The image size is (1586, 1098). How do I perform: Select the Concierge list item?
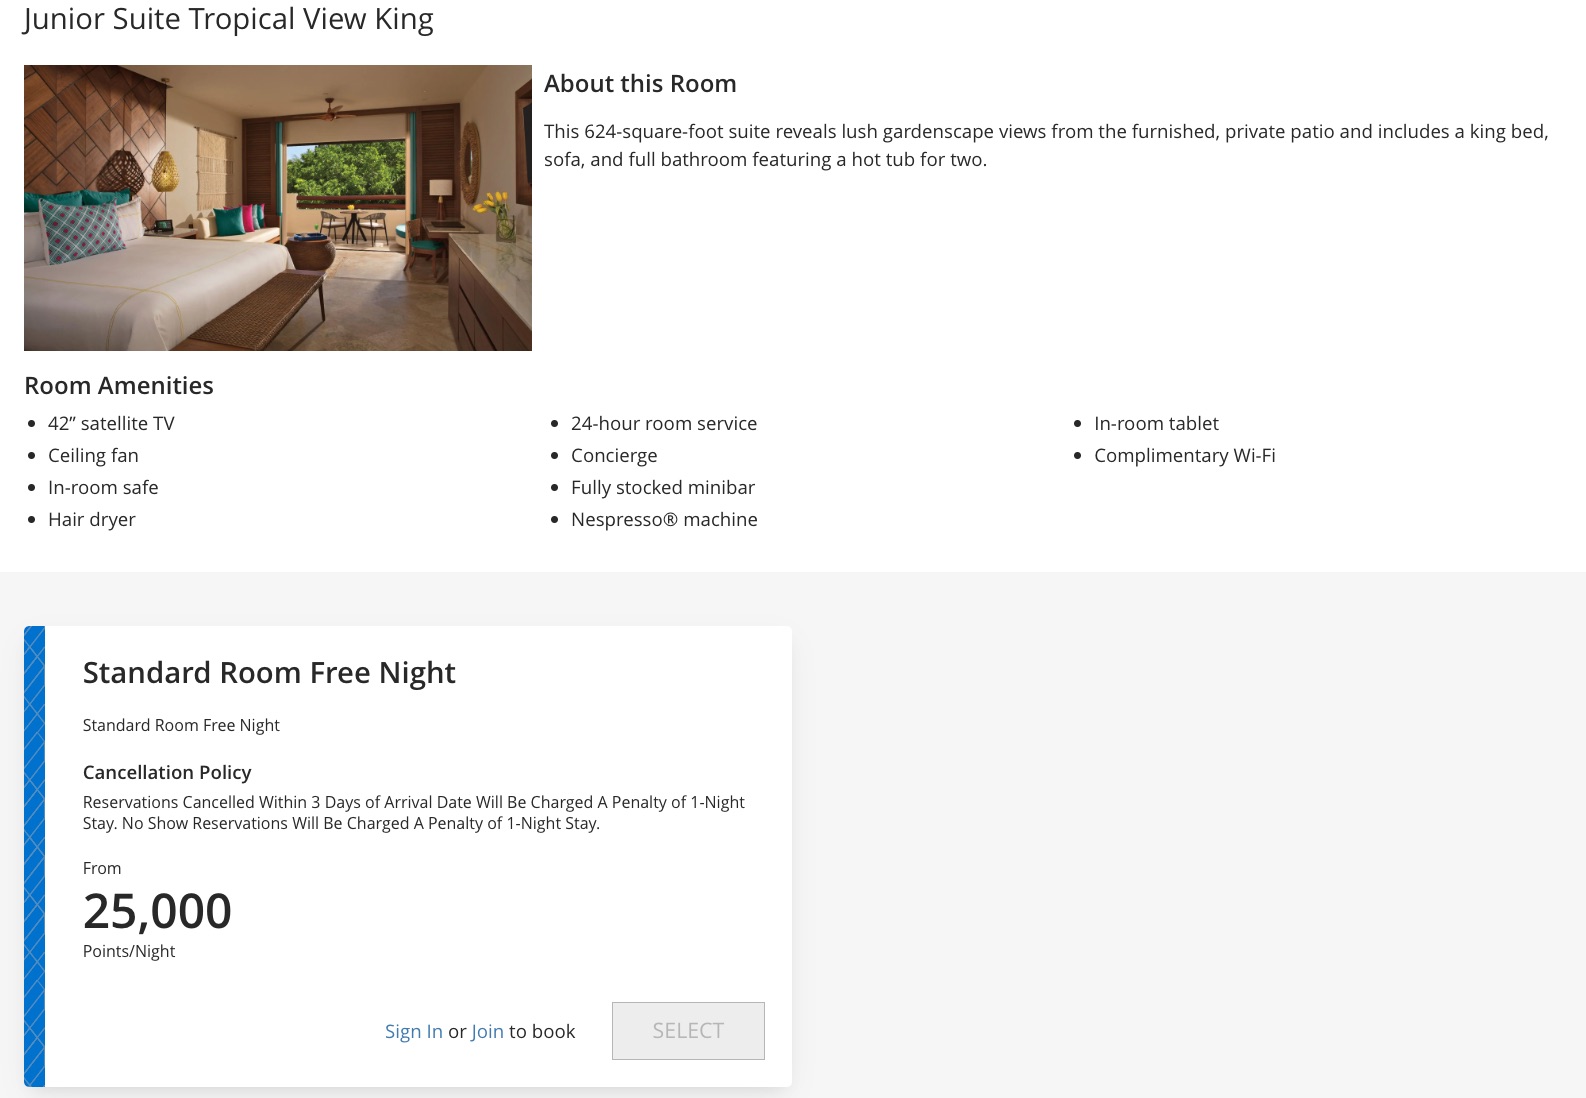(x=614, y=455)
